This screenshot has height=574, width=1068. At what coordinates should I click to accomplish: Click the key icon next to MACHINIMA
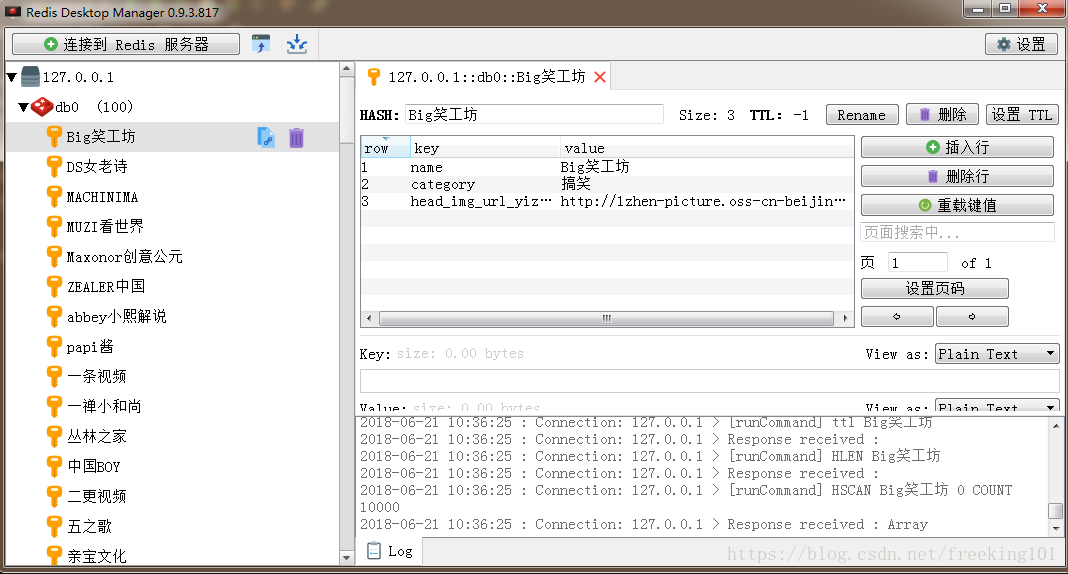click(x=54, y=197)
